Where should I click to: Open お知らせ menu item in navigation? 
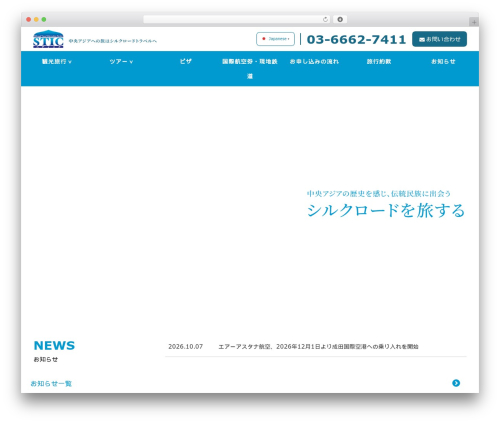pyautogui.click(x=443, y=62)
